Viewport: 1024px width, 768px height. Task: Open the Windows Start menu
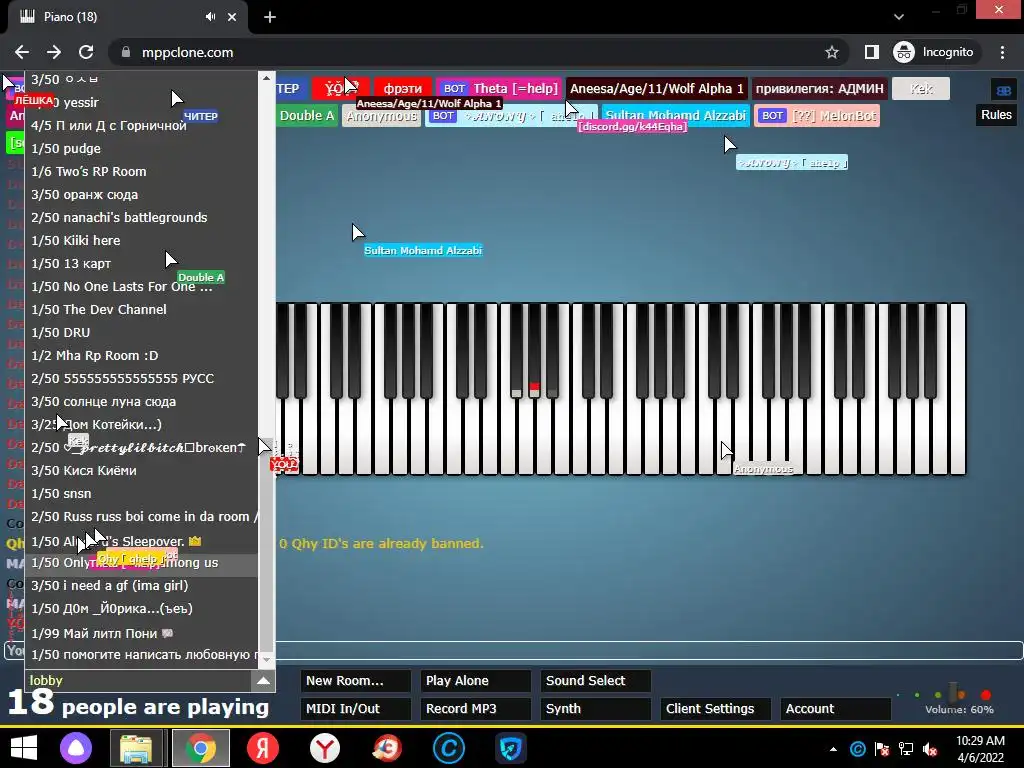coord(24,748)
